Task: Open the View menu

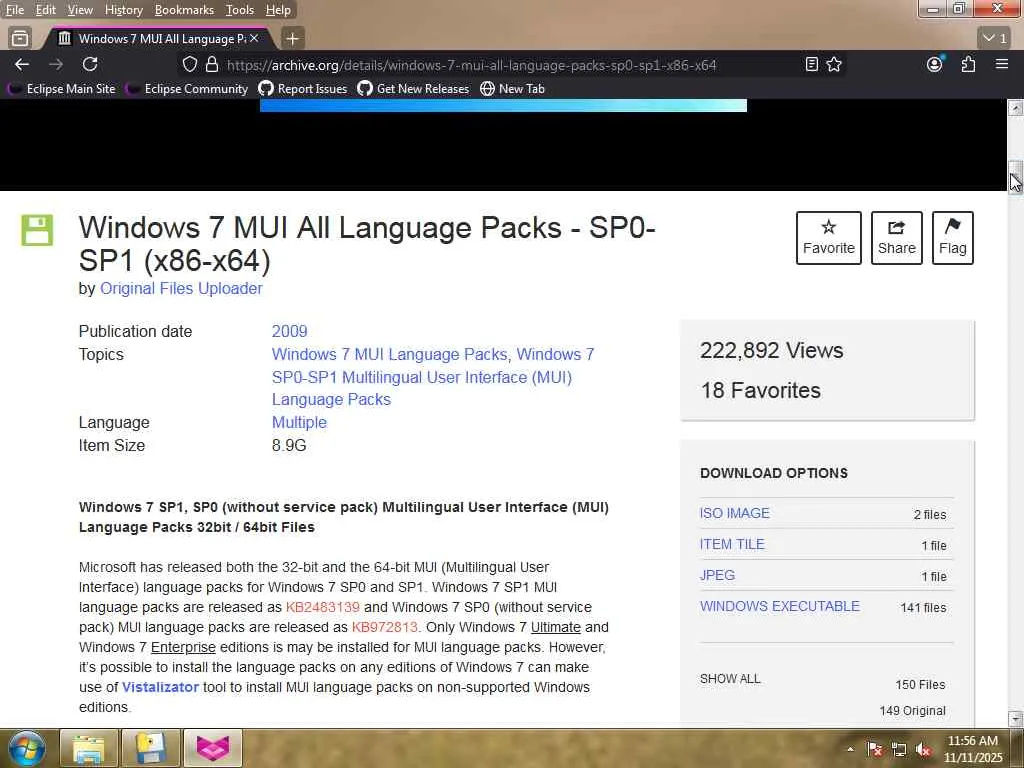Action: [x=80, y=10]
